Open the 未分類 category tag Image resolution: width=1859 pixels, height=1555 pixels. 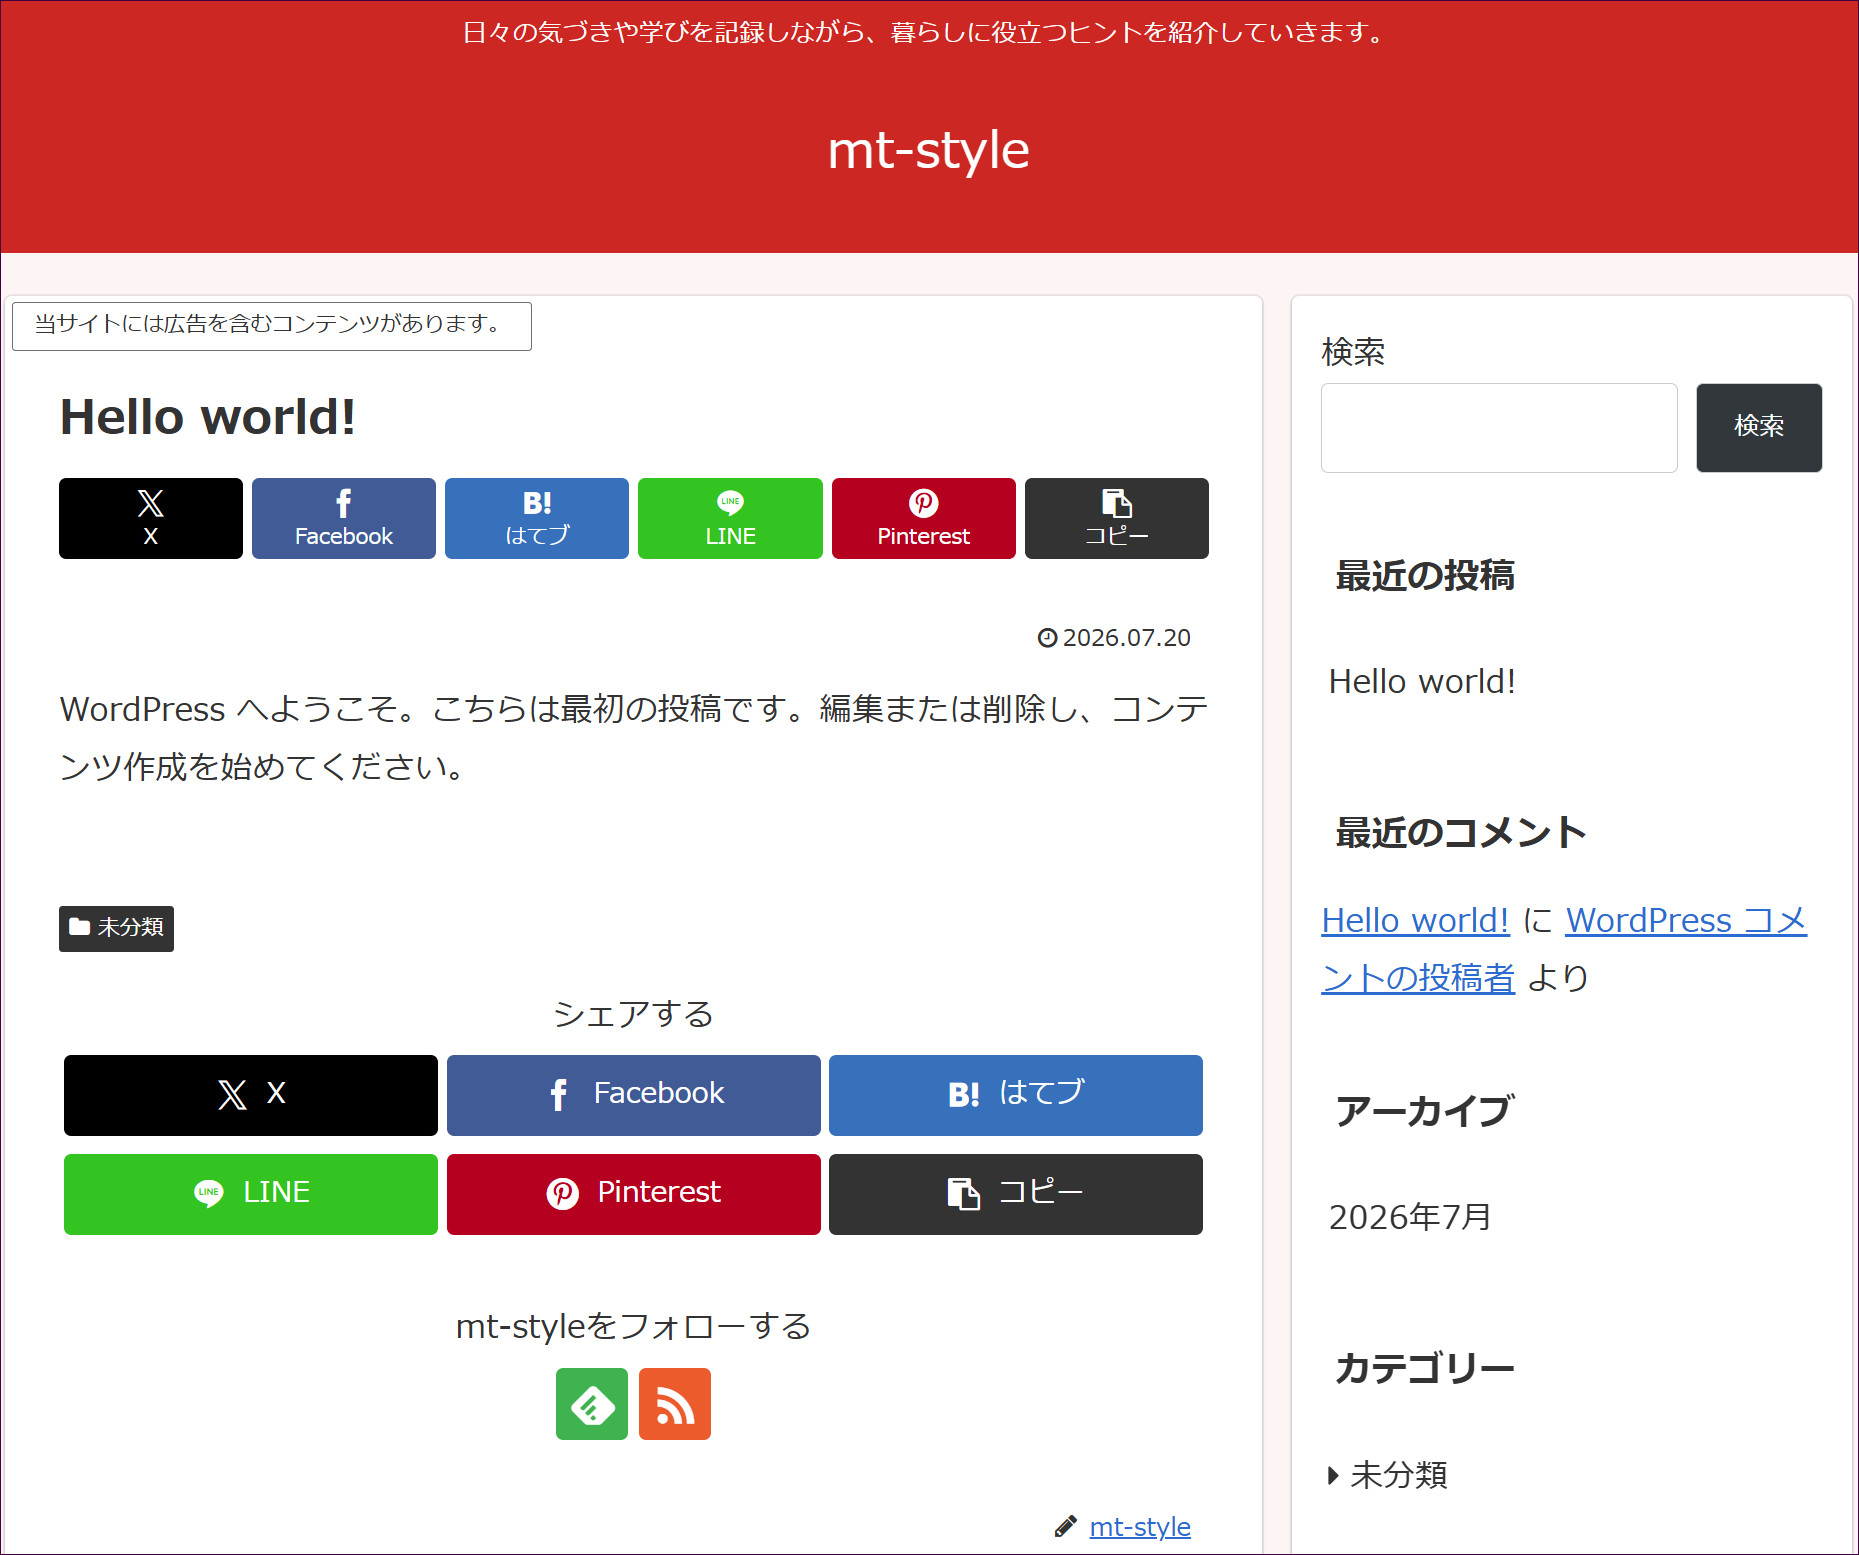[x=116, y=928]
